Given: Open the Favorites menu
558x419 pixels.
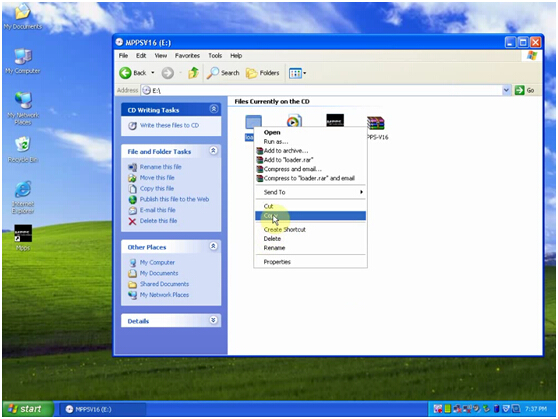Looking at the screenshot, I should [187, 56].
